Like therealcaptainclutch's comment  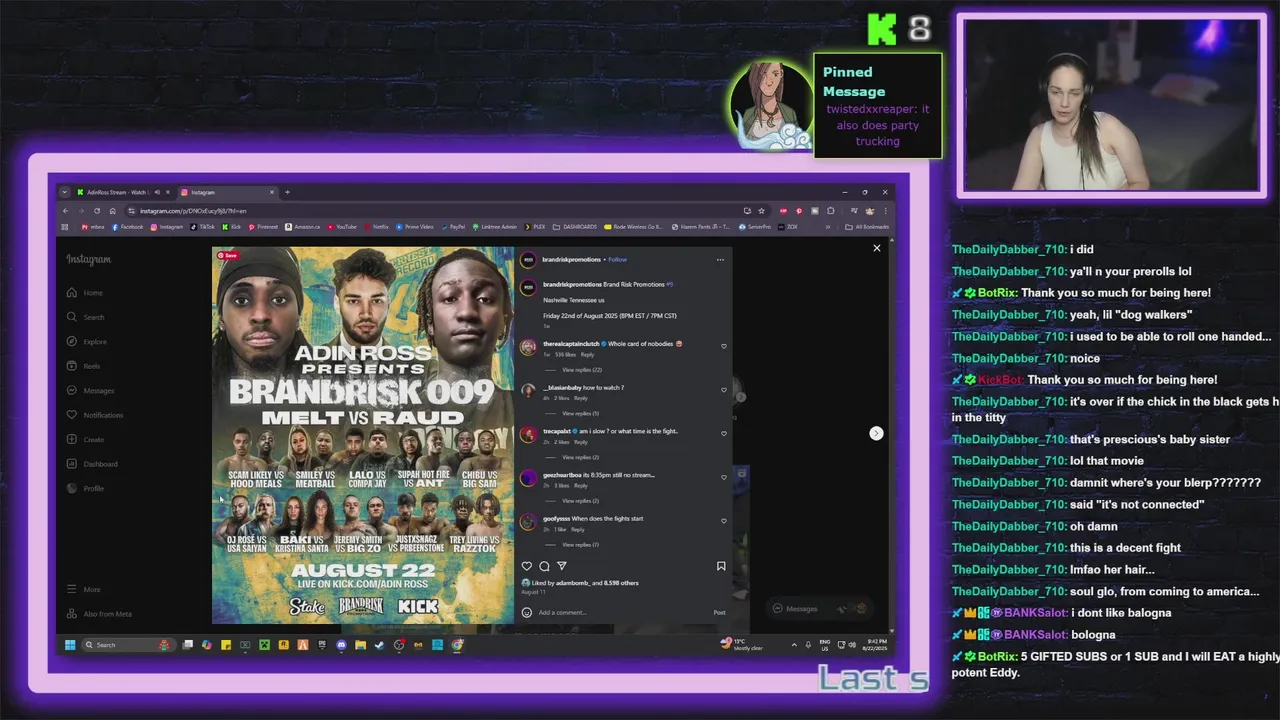(x=724, y=346)
